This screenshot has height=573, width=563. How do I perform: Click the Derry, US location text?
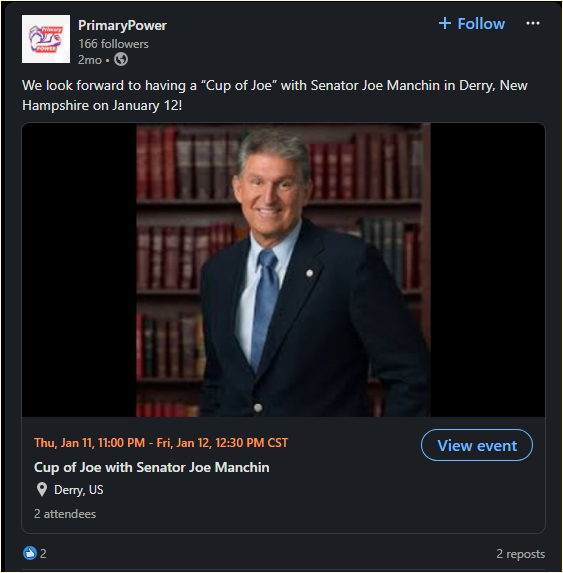point(79,490)
